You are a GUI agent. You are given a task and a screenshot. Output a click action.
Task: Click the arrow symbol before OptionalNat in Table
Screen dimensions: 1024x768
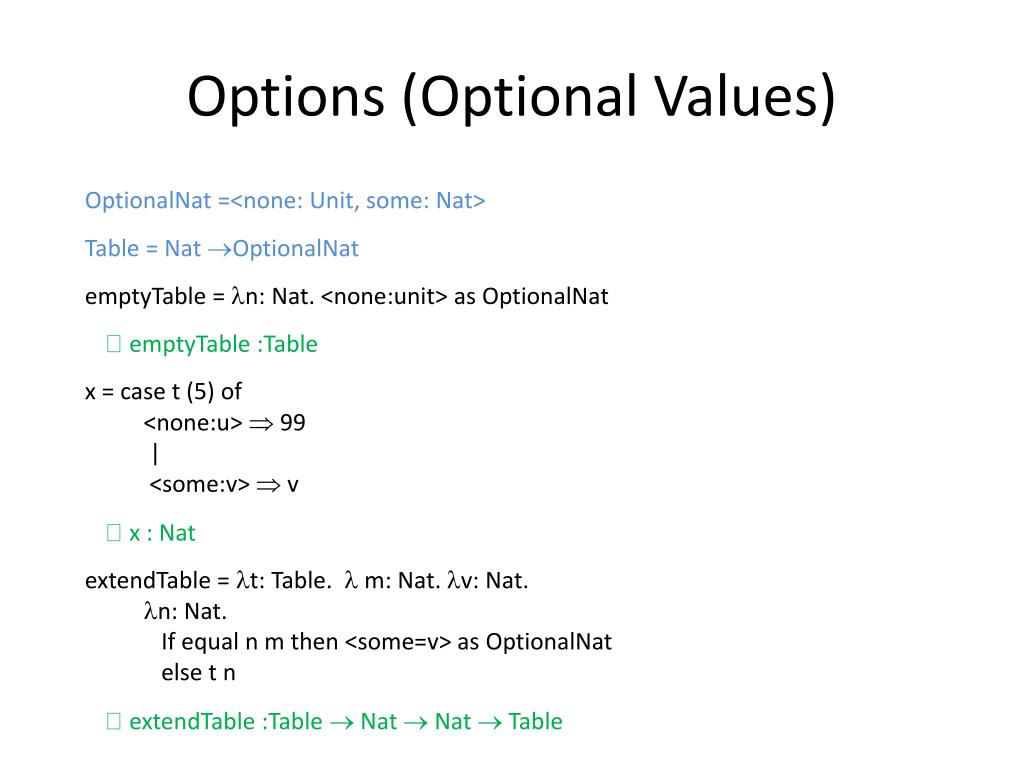tap(220, 250)
